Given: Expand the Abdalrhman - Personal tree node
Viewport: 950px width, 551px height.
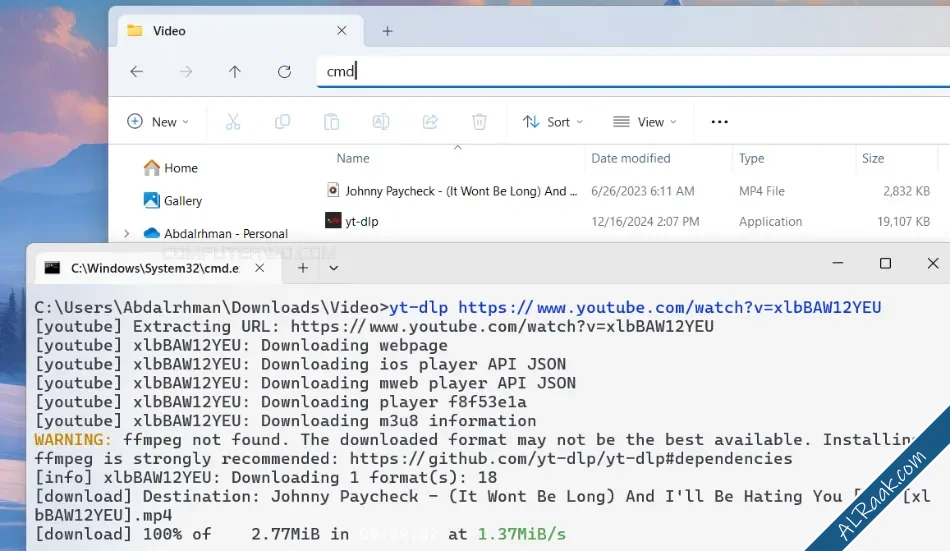Looking at the screenshot, I should click(127, 233).
